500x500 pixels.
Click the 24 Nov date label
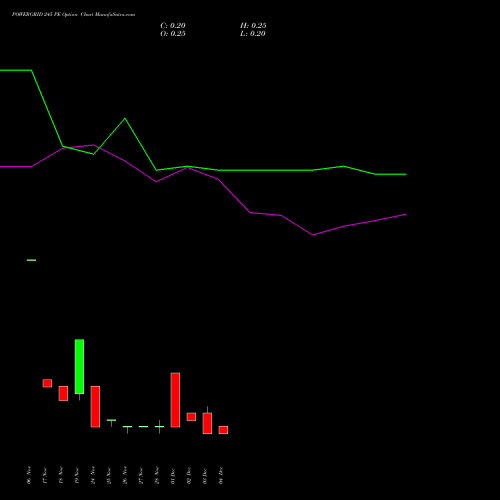click(x=93, y=475)
